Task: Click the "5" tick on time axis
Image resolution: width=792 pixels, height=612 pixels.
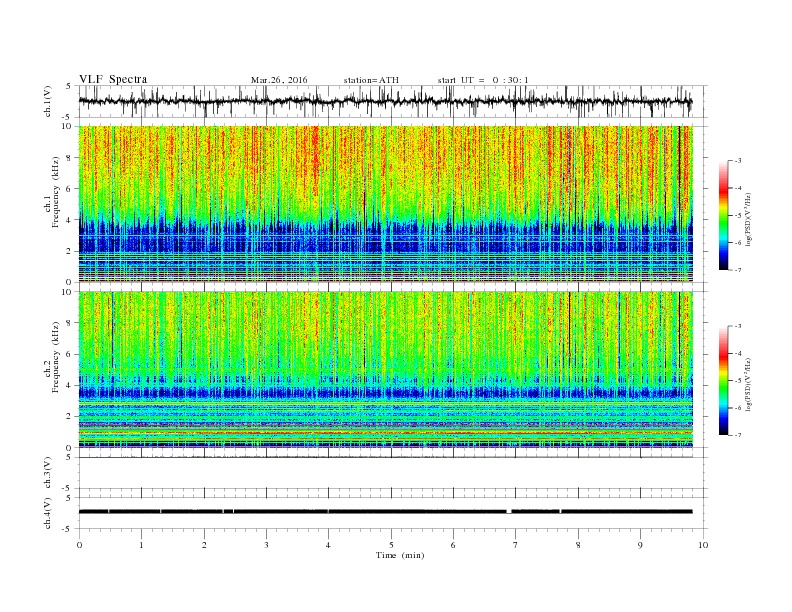Action: 391,545
